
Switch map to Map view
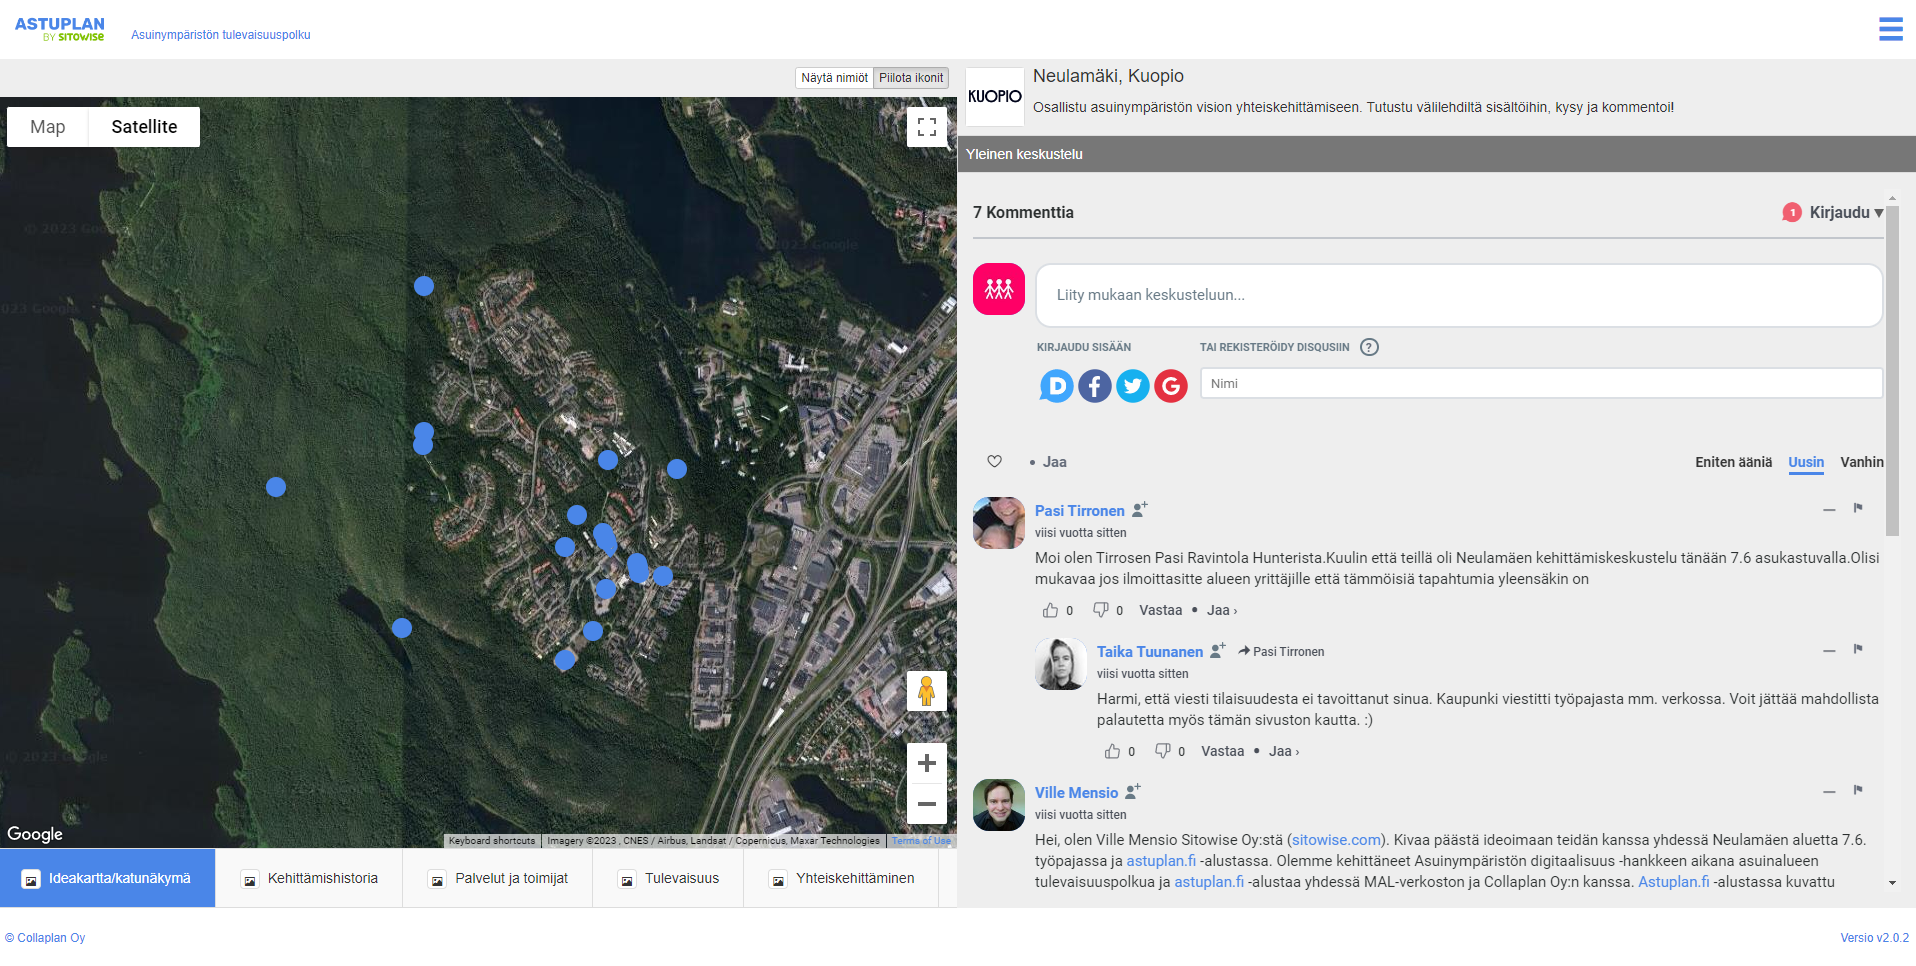pyautogui.click(x=48, y=127)
